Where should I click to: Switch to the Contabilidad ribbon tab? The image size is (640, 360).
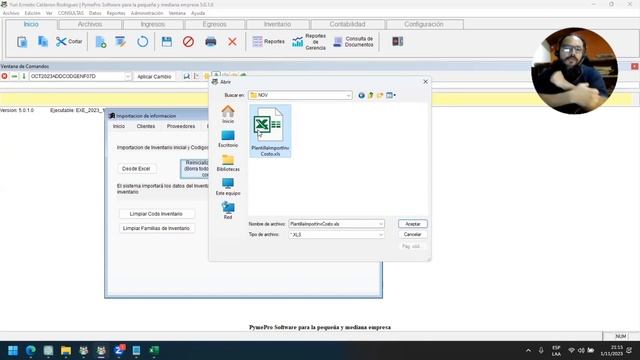coord(347,24)
